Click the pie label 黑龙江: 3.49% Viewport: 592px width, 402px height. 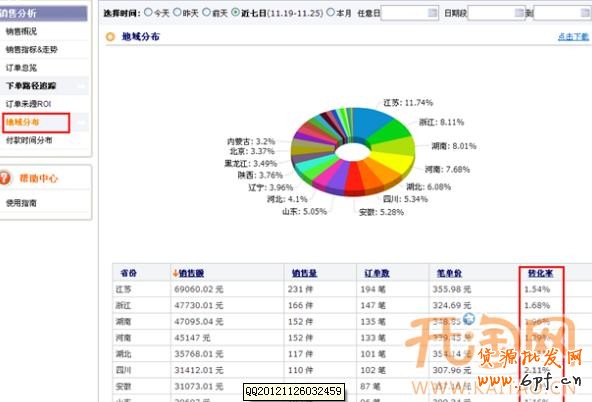251,163
